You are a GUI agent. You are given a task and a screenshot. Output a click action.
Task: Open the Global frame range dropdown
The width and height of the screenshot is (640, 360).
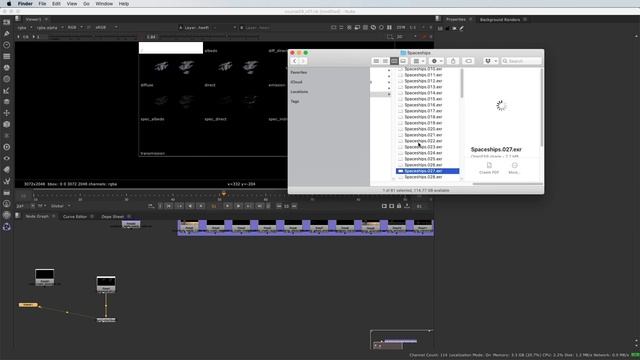tap(60, 206)
